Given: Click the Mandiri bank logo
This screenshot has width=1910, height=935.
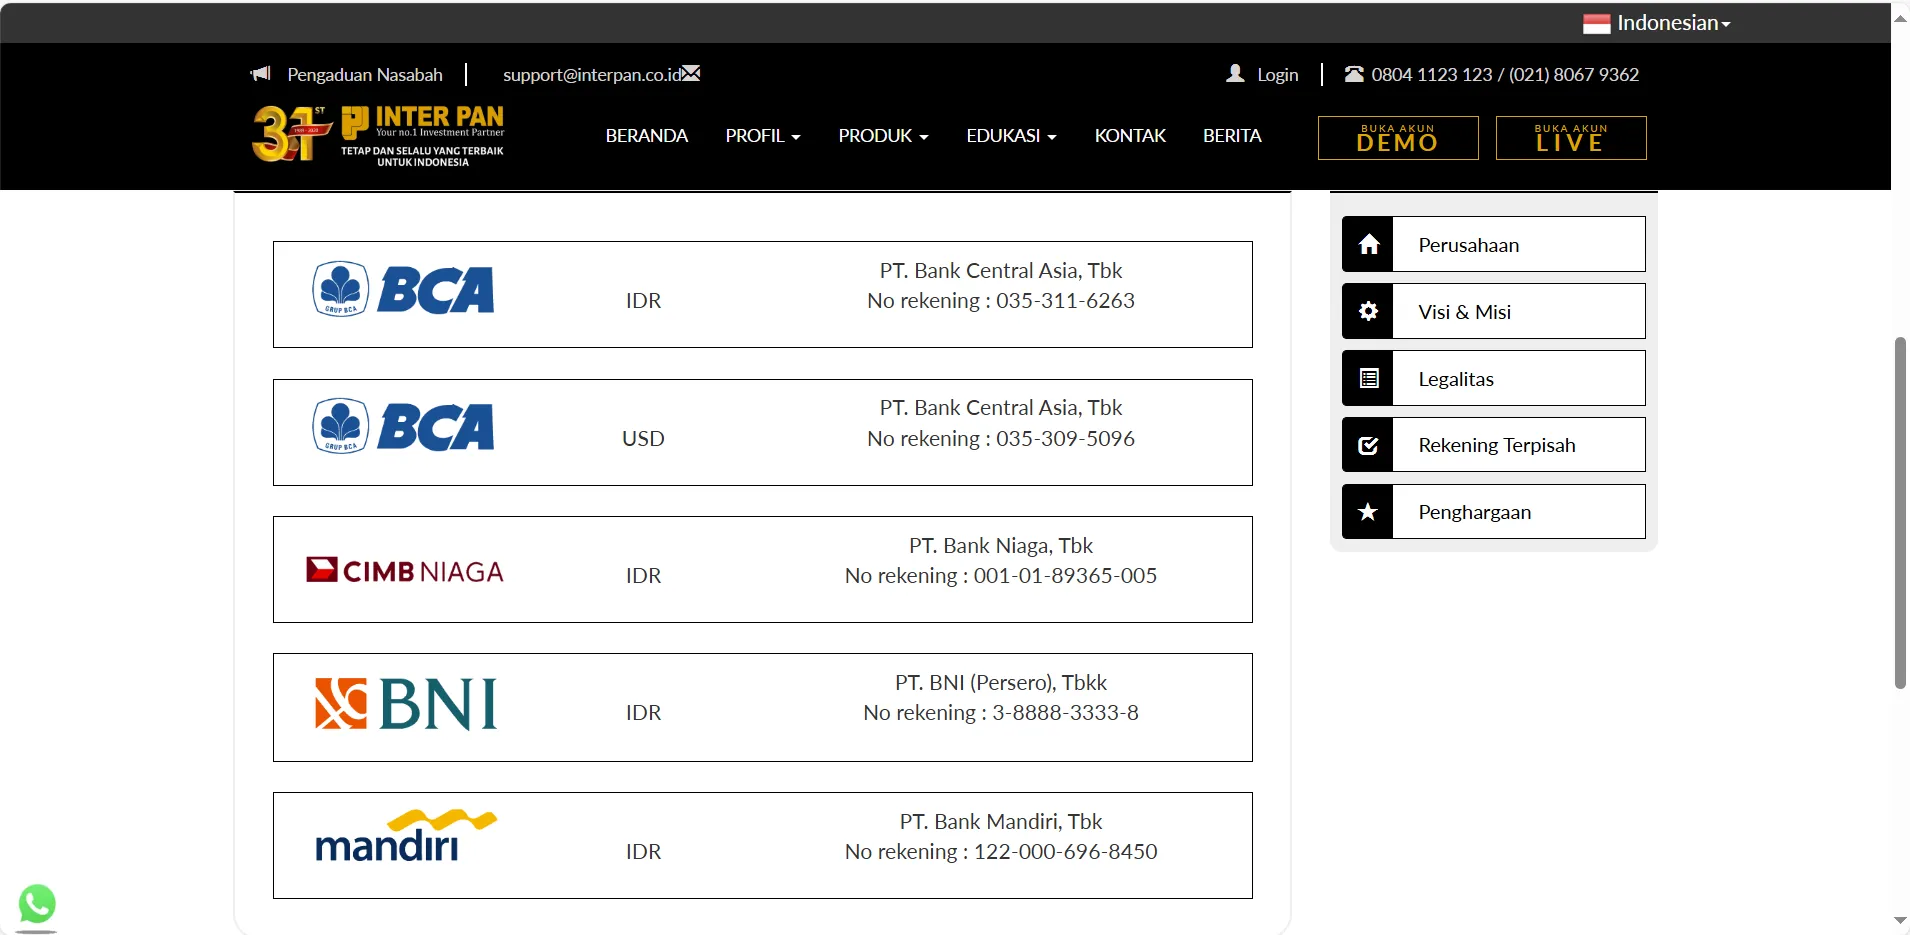Looking at the screenshot, I should tap(406, 836).
